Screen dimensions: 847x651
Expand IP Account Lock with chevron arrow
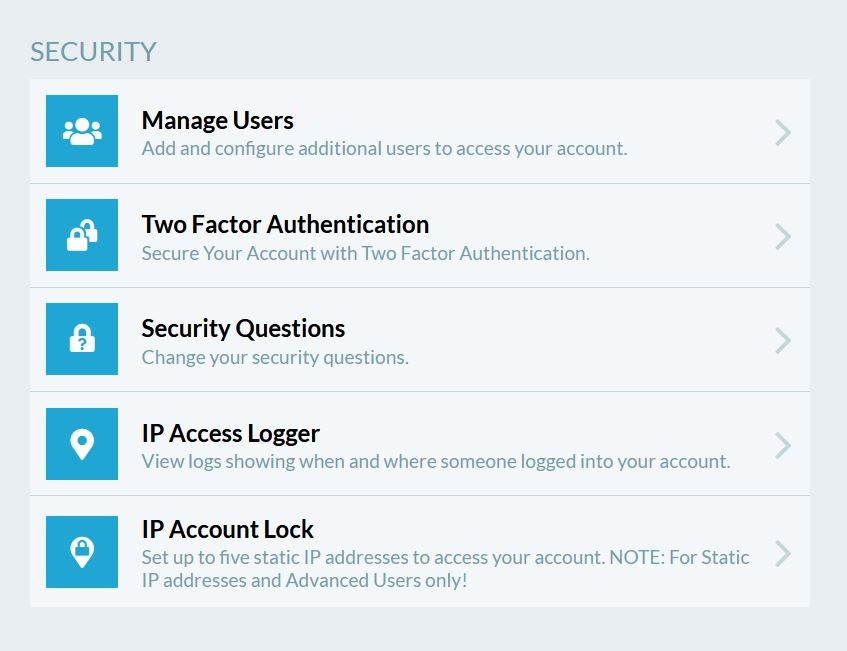(783, 553)
